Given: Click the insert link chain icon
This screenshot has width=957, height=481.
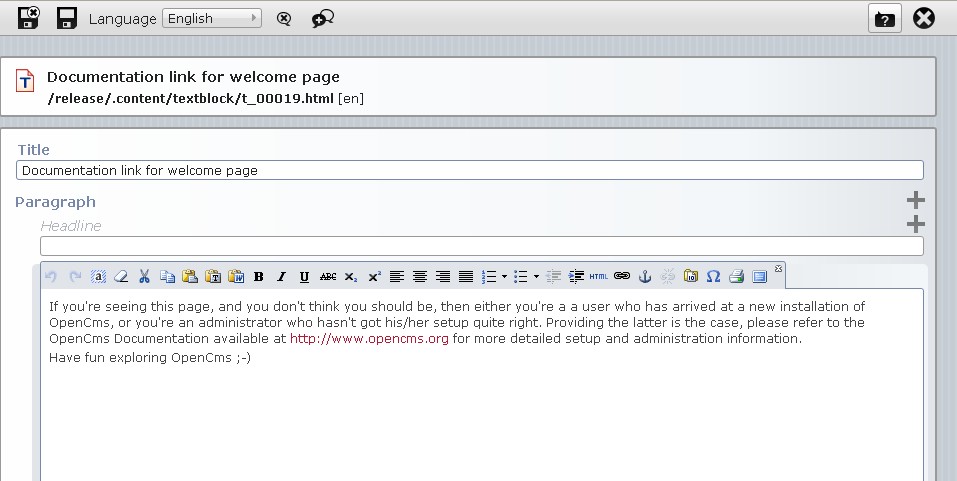Looking at the screenshot, I should point(621,277).
